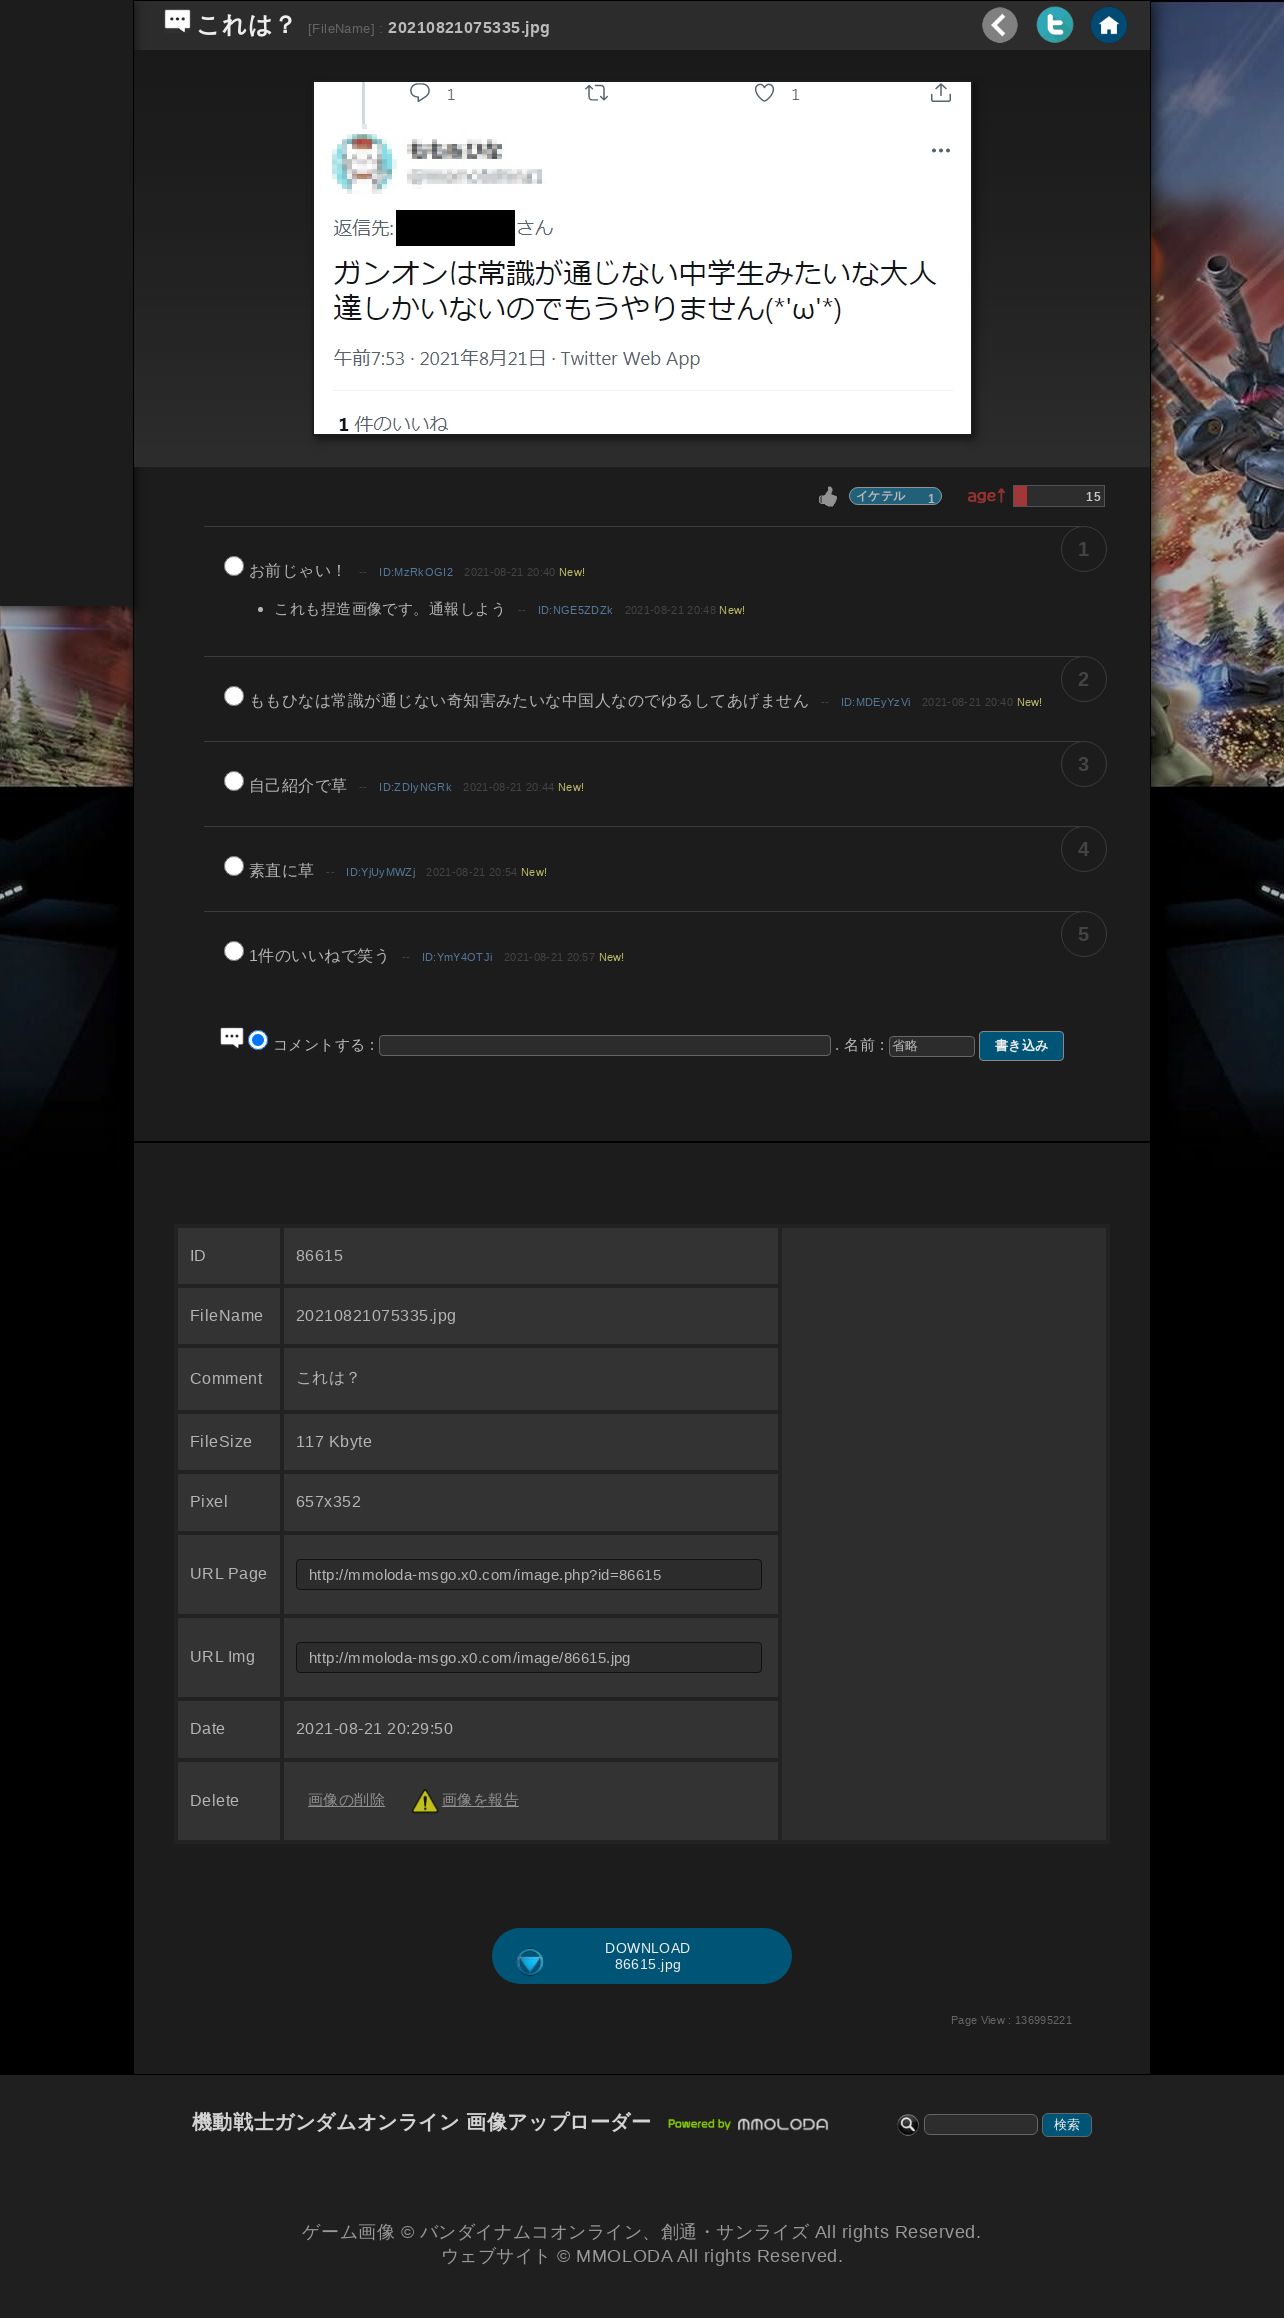Click the reply これも捏造画像です。通報しよう
The image size is (1284, 2318).
click(x=390, y=609)
